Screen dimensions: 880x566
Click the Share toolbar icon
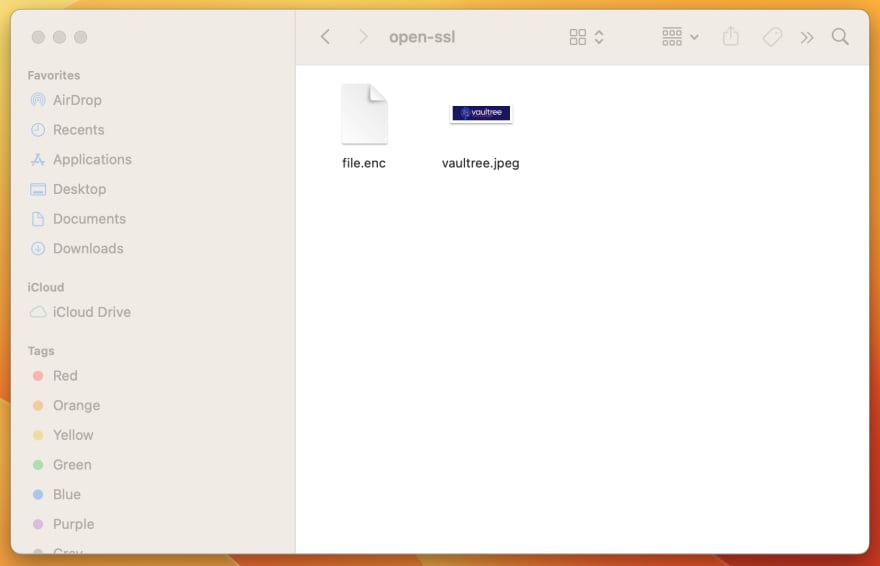point(731,36)
